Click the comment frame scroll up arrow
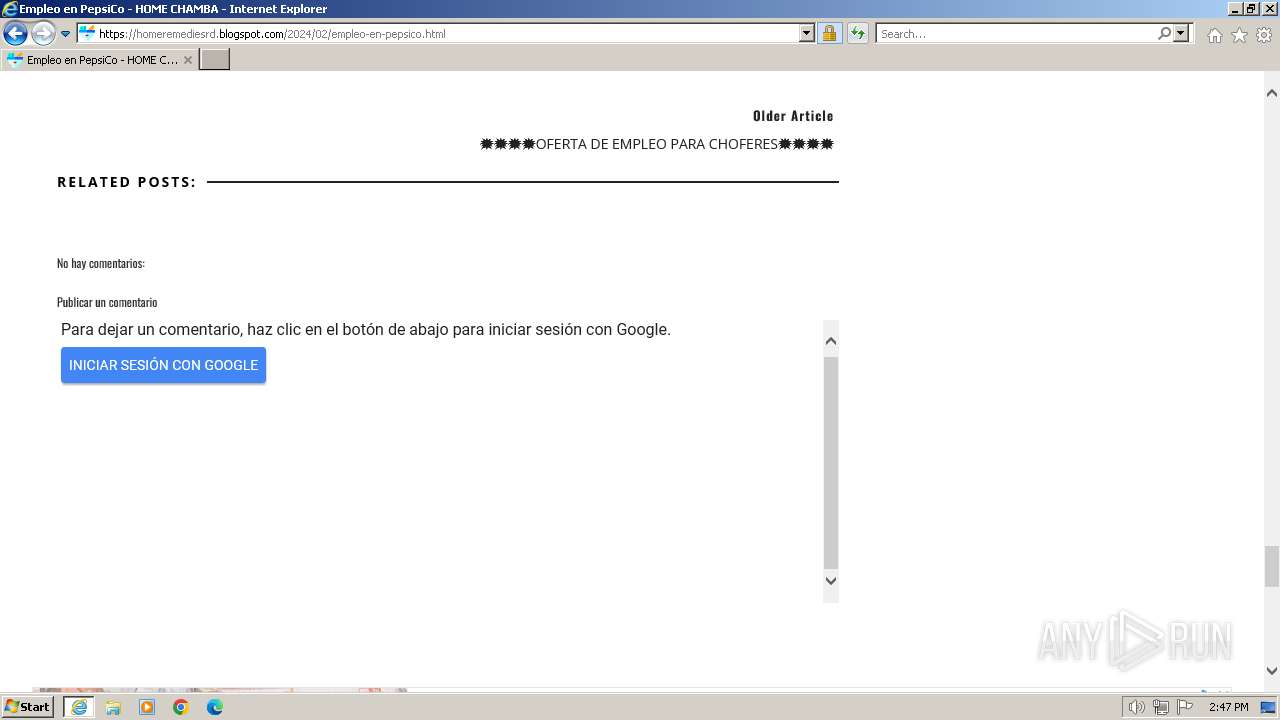1280x720 pixels. click(x=830, y=341)
